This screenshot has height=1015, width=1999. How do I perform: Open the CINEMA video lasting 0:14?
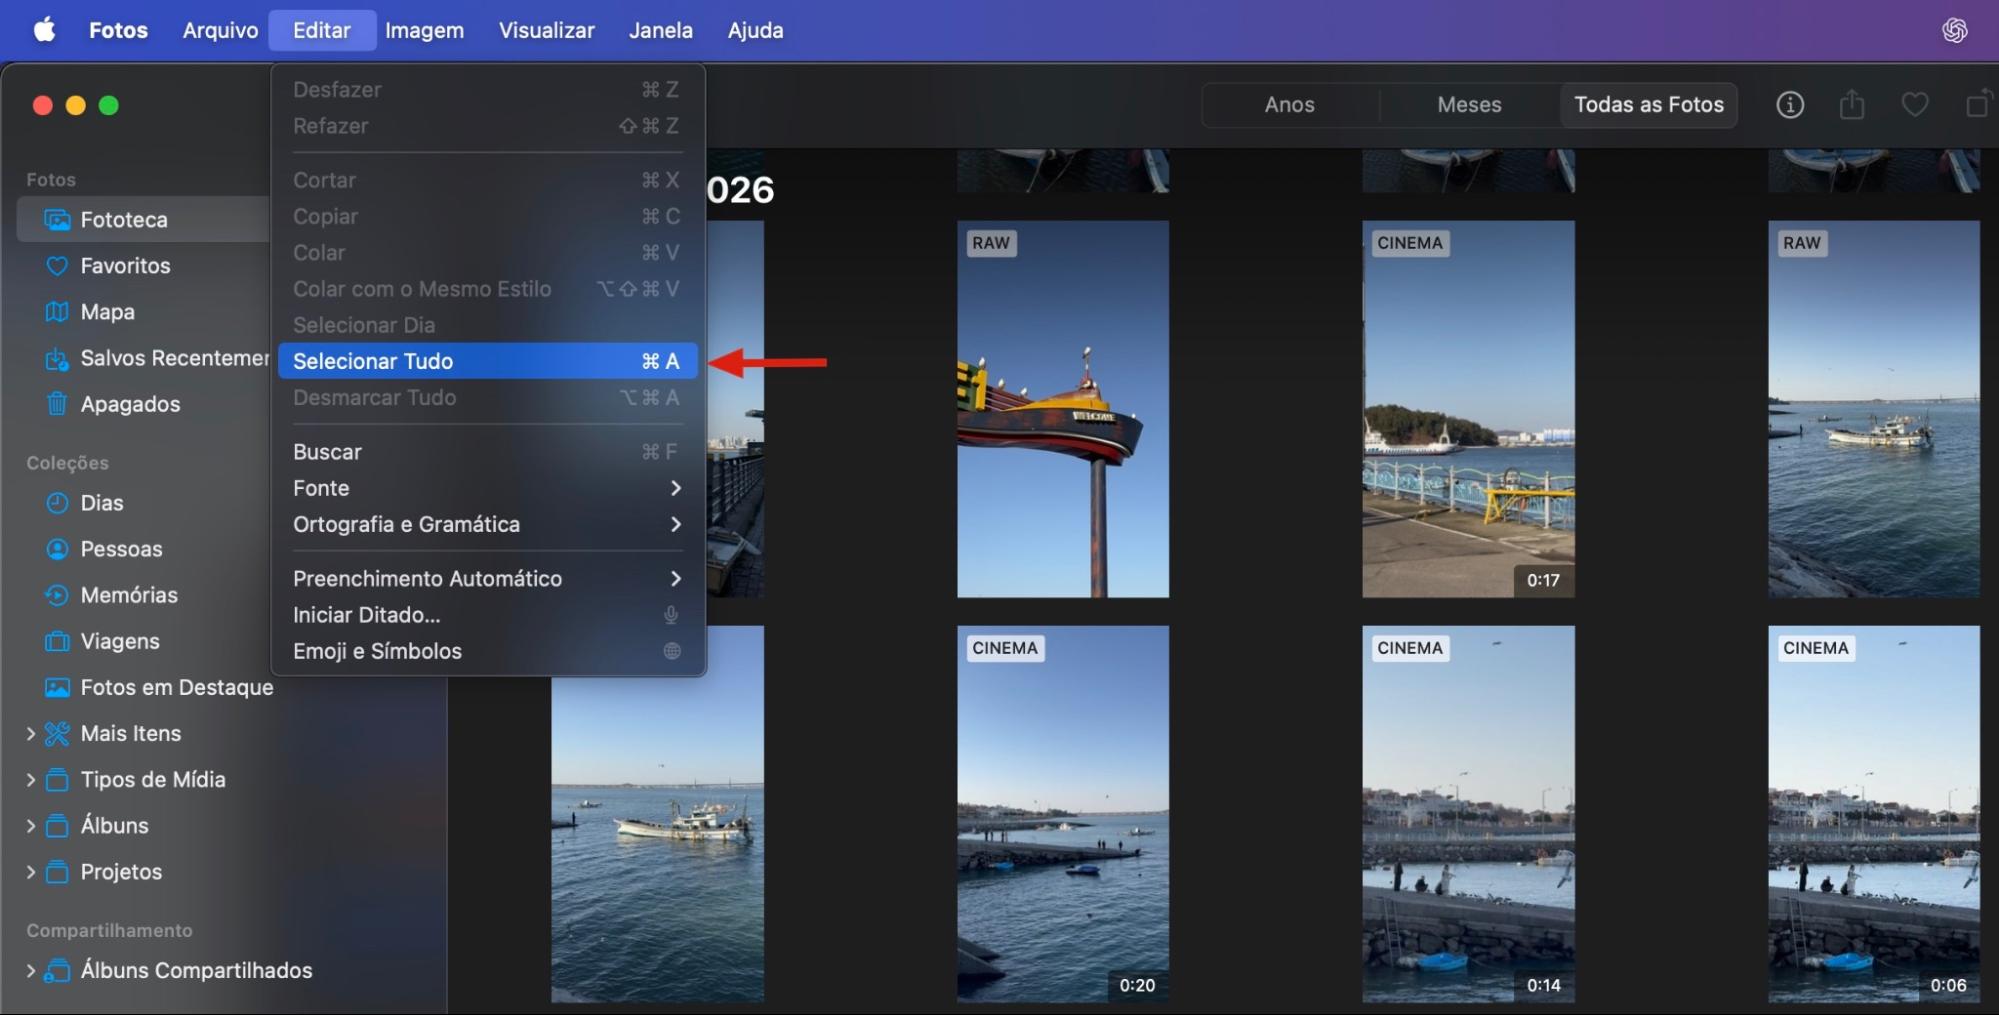(x=1468, y=814)
